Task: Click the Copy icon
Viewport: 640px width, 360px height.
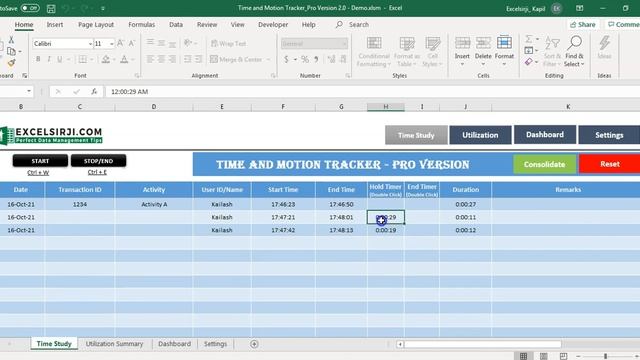Action: coord(11,51)
